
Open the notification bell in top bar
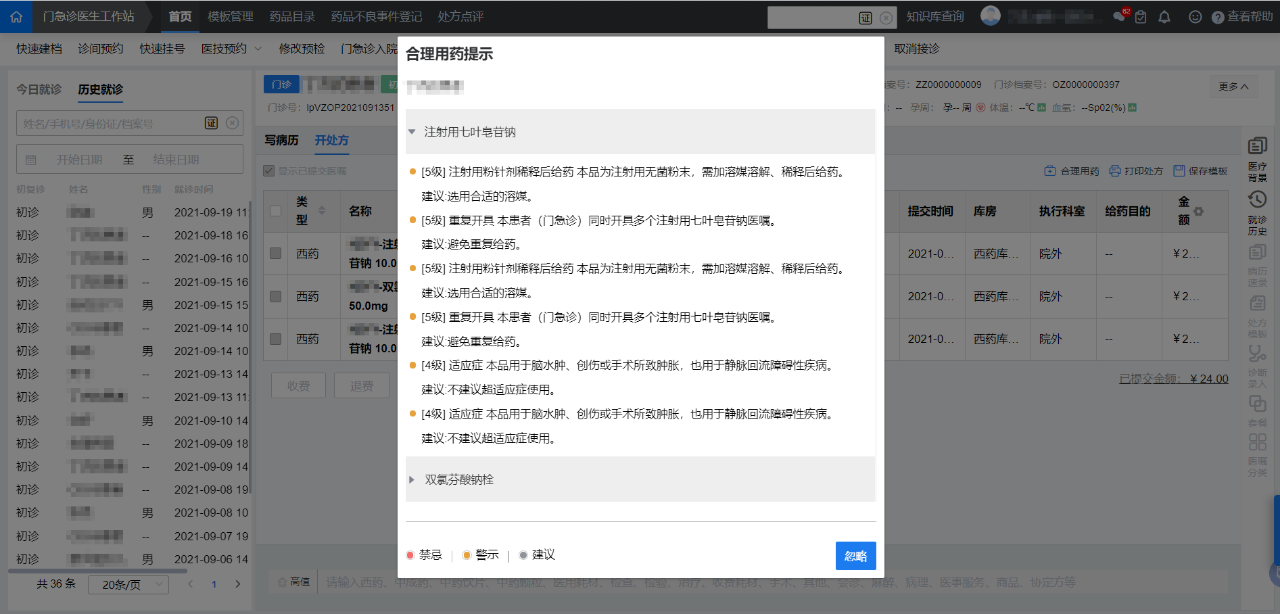pos(1163,16)
